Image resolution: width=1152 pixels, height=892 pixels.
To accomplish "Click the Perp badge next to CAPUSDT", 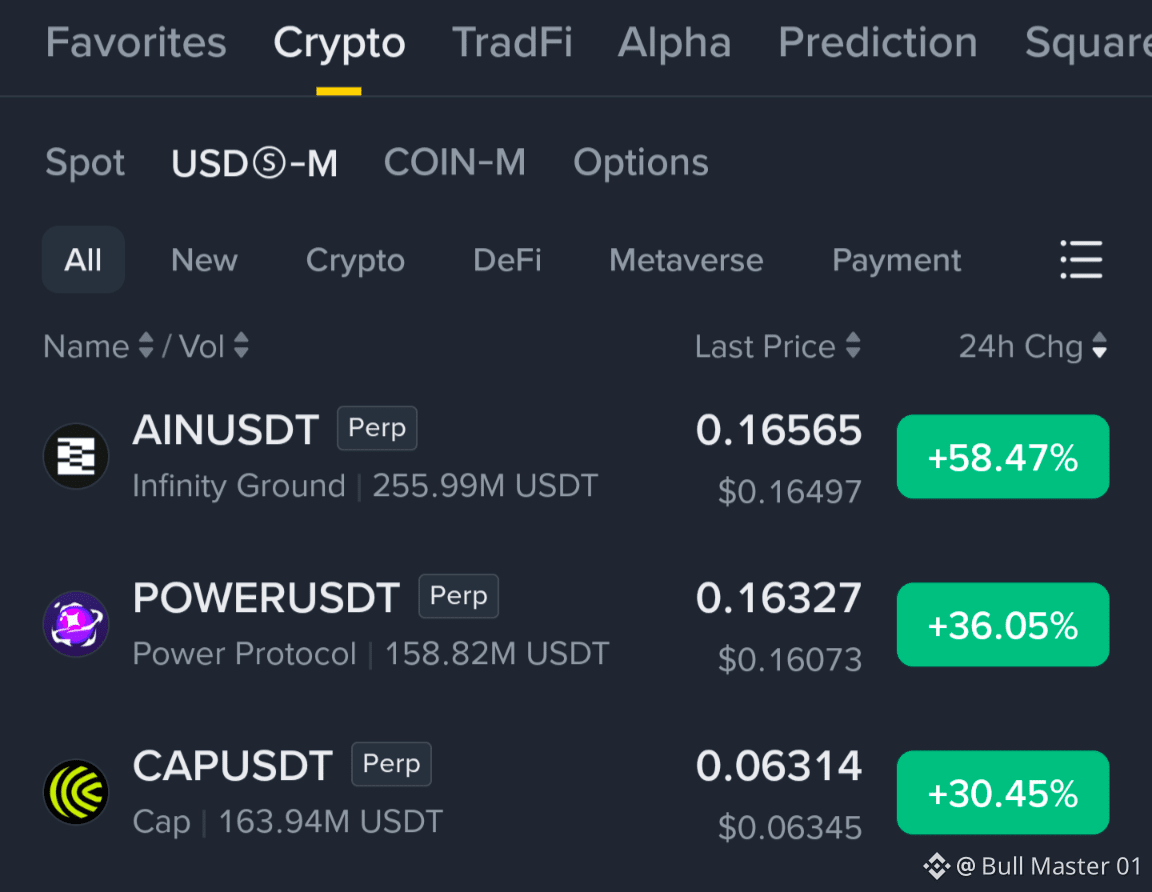I will click(x=392, y=764).
